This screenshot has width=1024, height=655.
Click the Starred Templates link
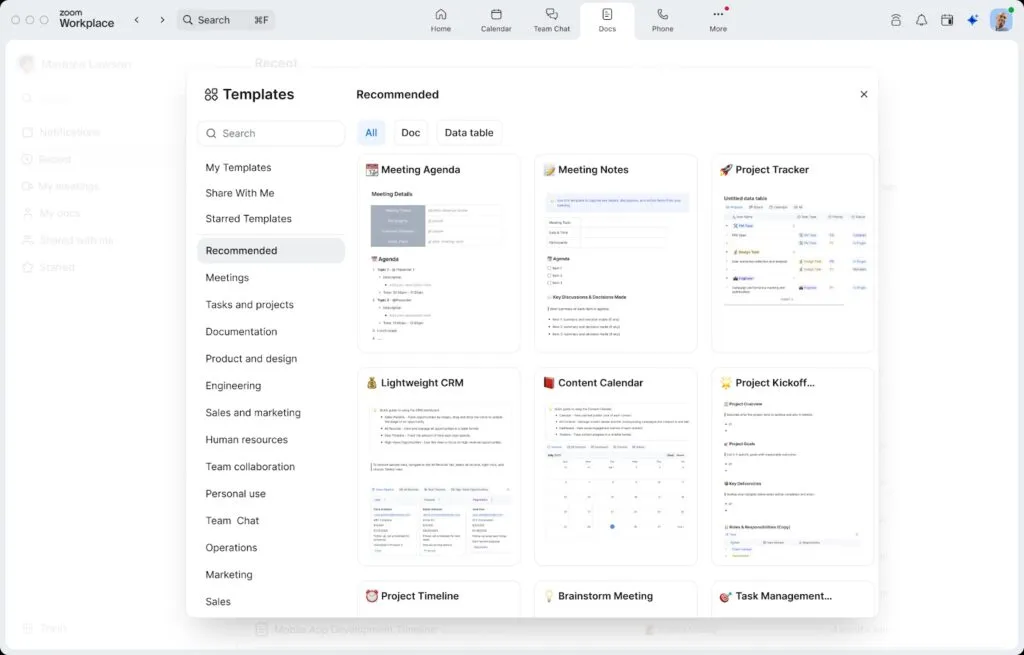[x=248, y=219]
